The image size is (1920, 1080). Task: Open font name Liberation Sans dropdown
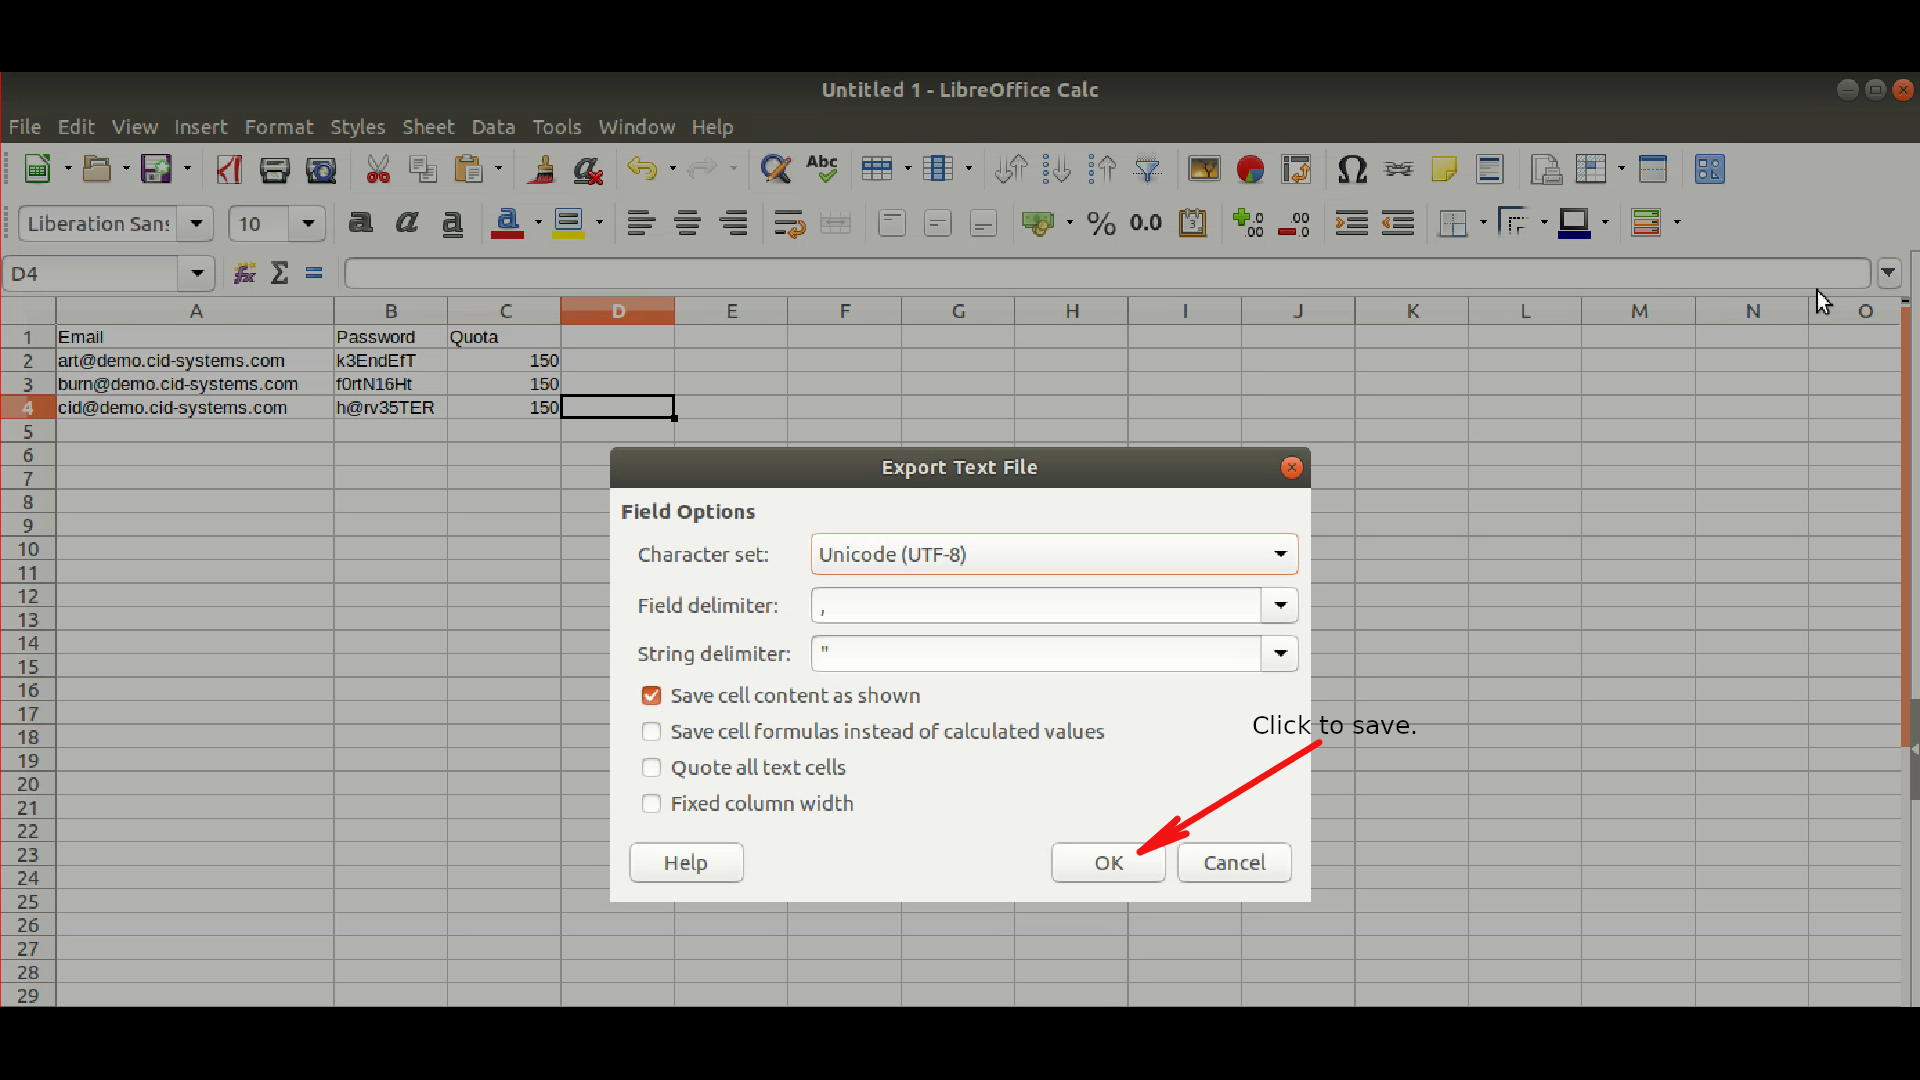tap(196, 223)
